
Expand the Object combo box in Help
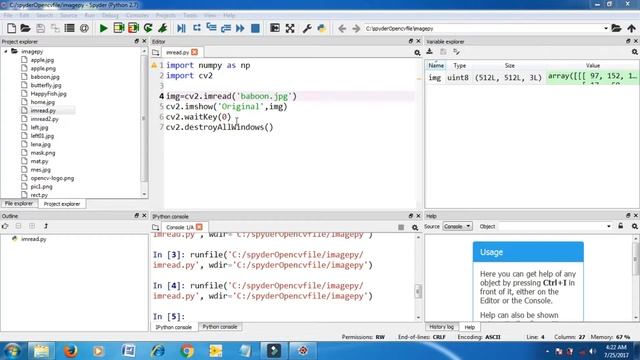[x=609, y=226]
